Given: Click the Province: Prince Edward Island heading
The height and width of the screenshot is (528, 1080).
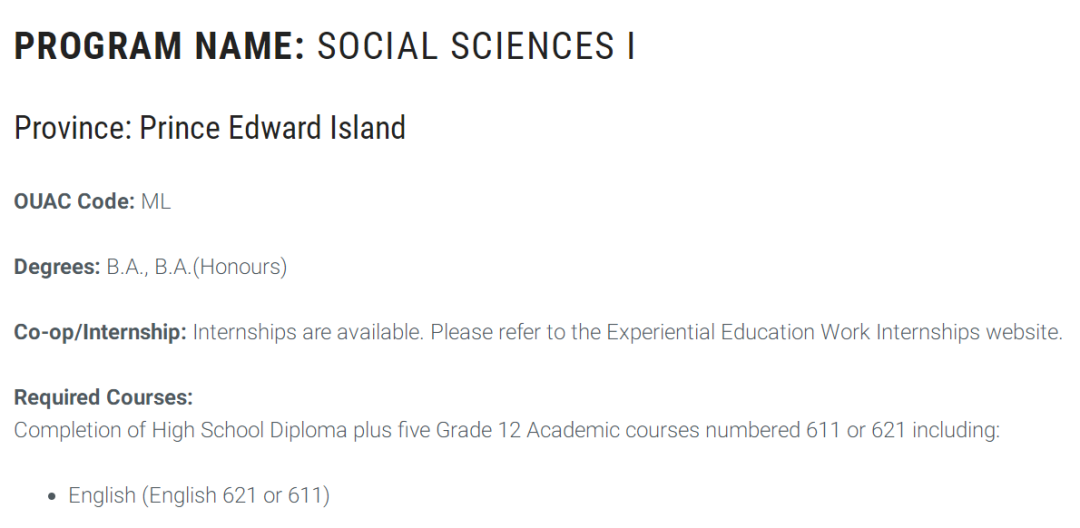Looking at the screenshot, I should (x=210, y=128).
